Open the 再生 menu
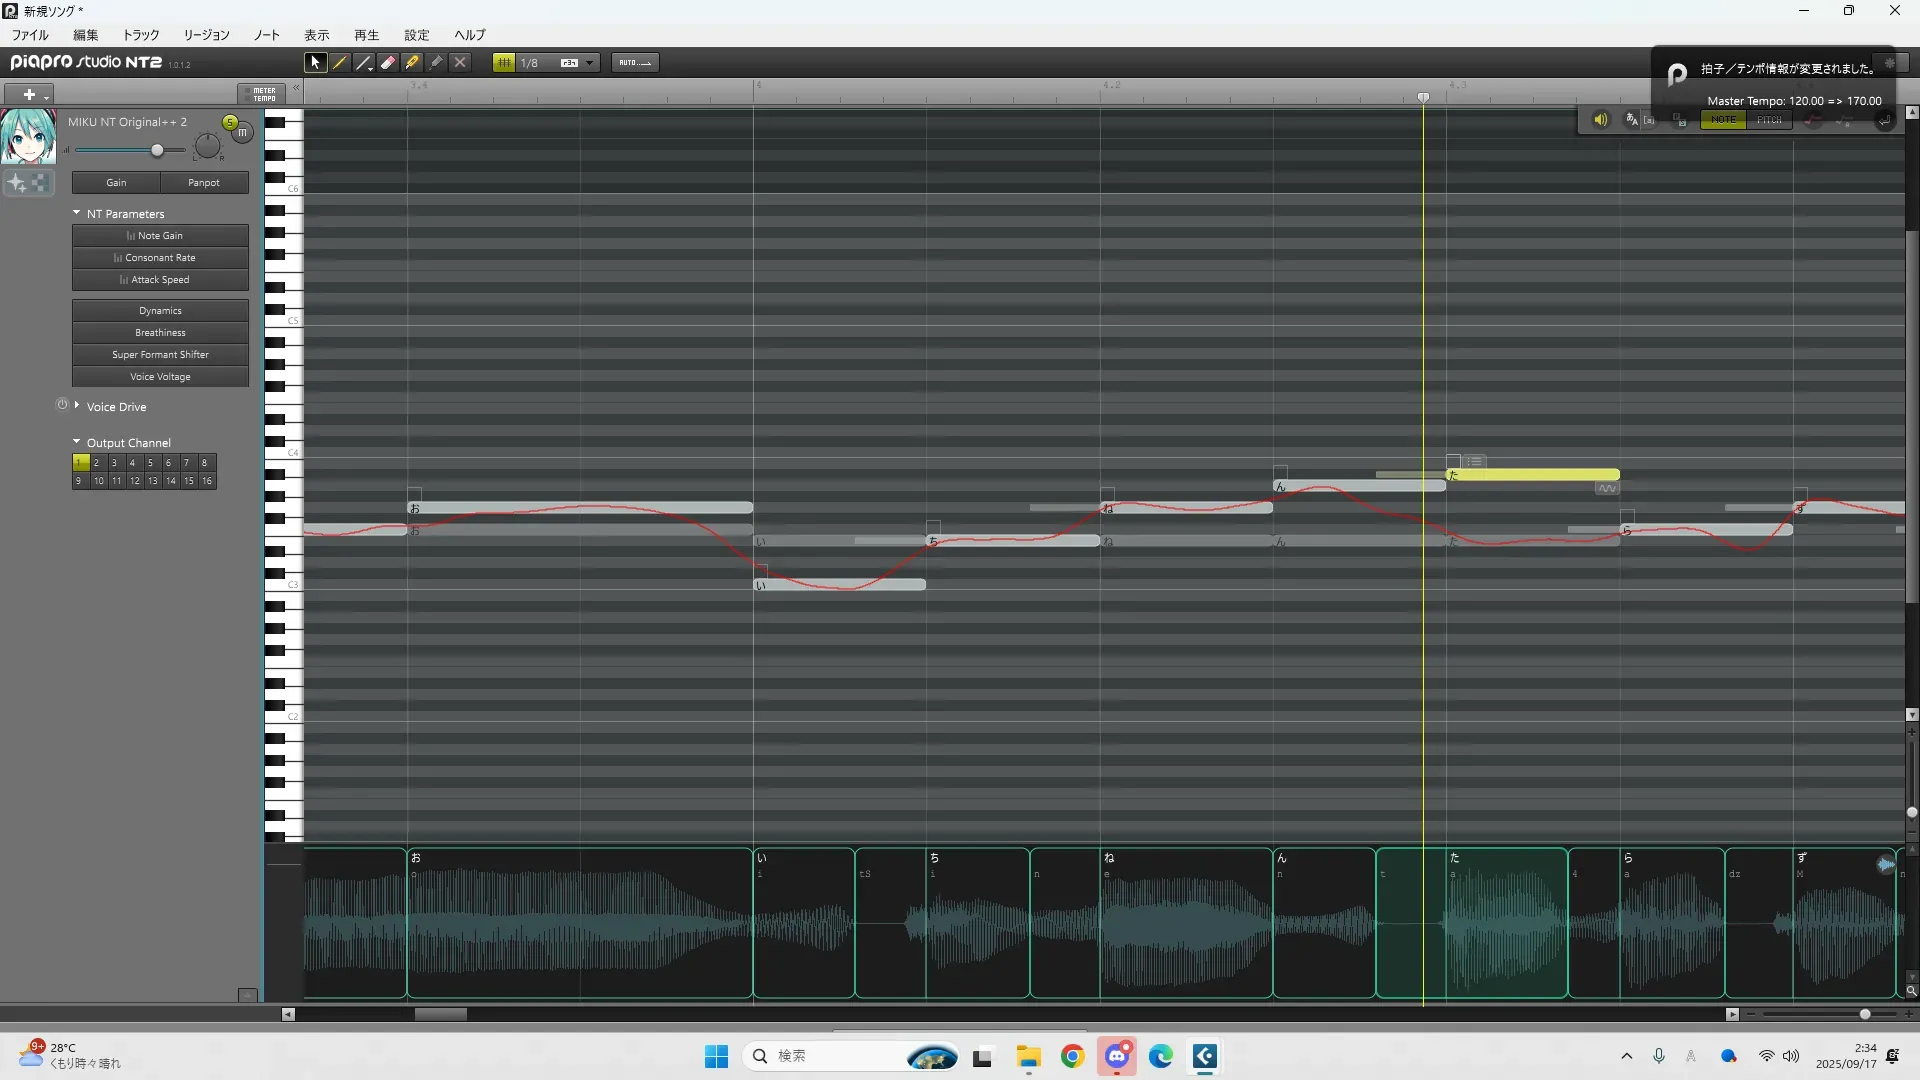Viewport: 1920px width, 1080px height. (366, 35)
